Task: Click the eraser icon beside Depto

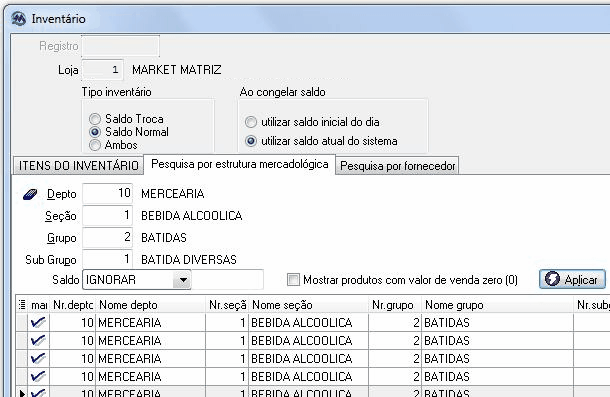Action: point(30,194)
